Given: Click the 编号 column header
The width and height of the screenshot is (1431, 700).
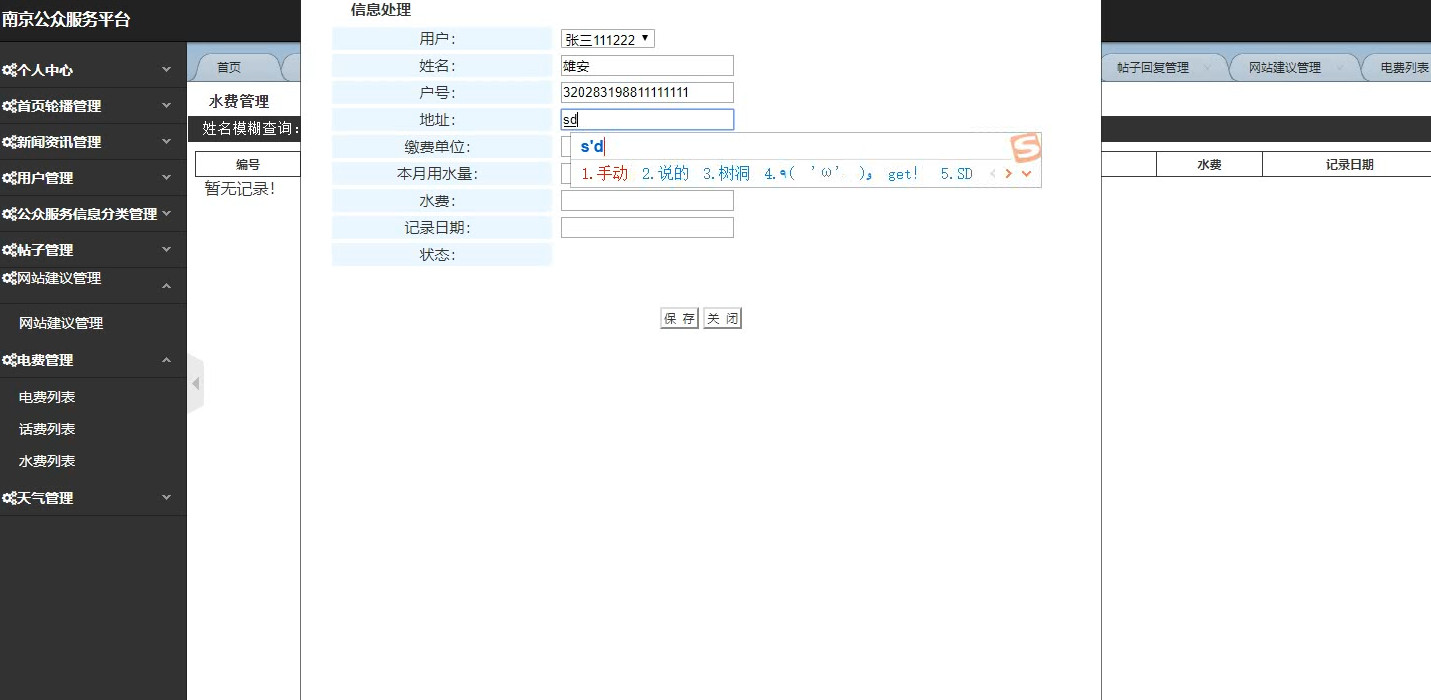Looking at the screenshot, I should coord(248,165).
